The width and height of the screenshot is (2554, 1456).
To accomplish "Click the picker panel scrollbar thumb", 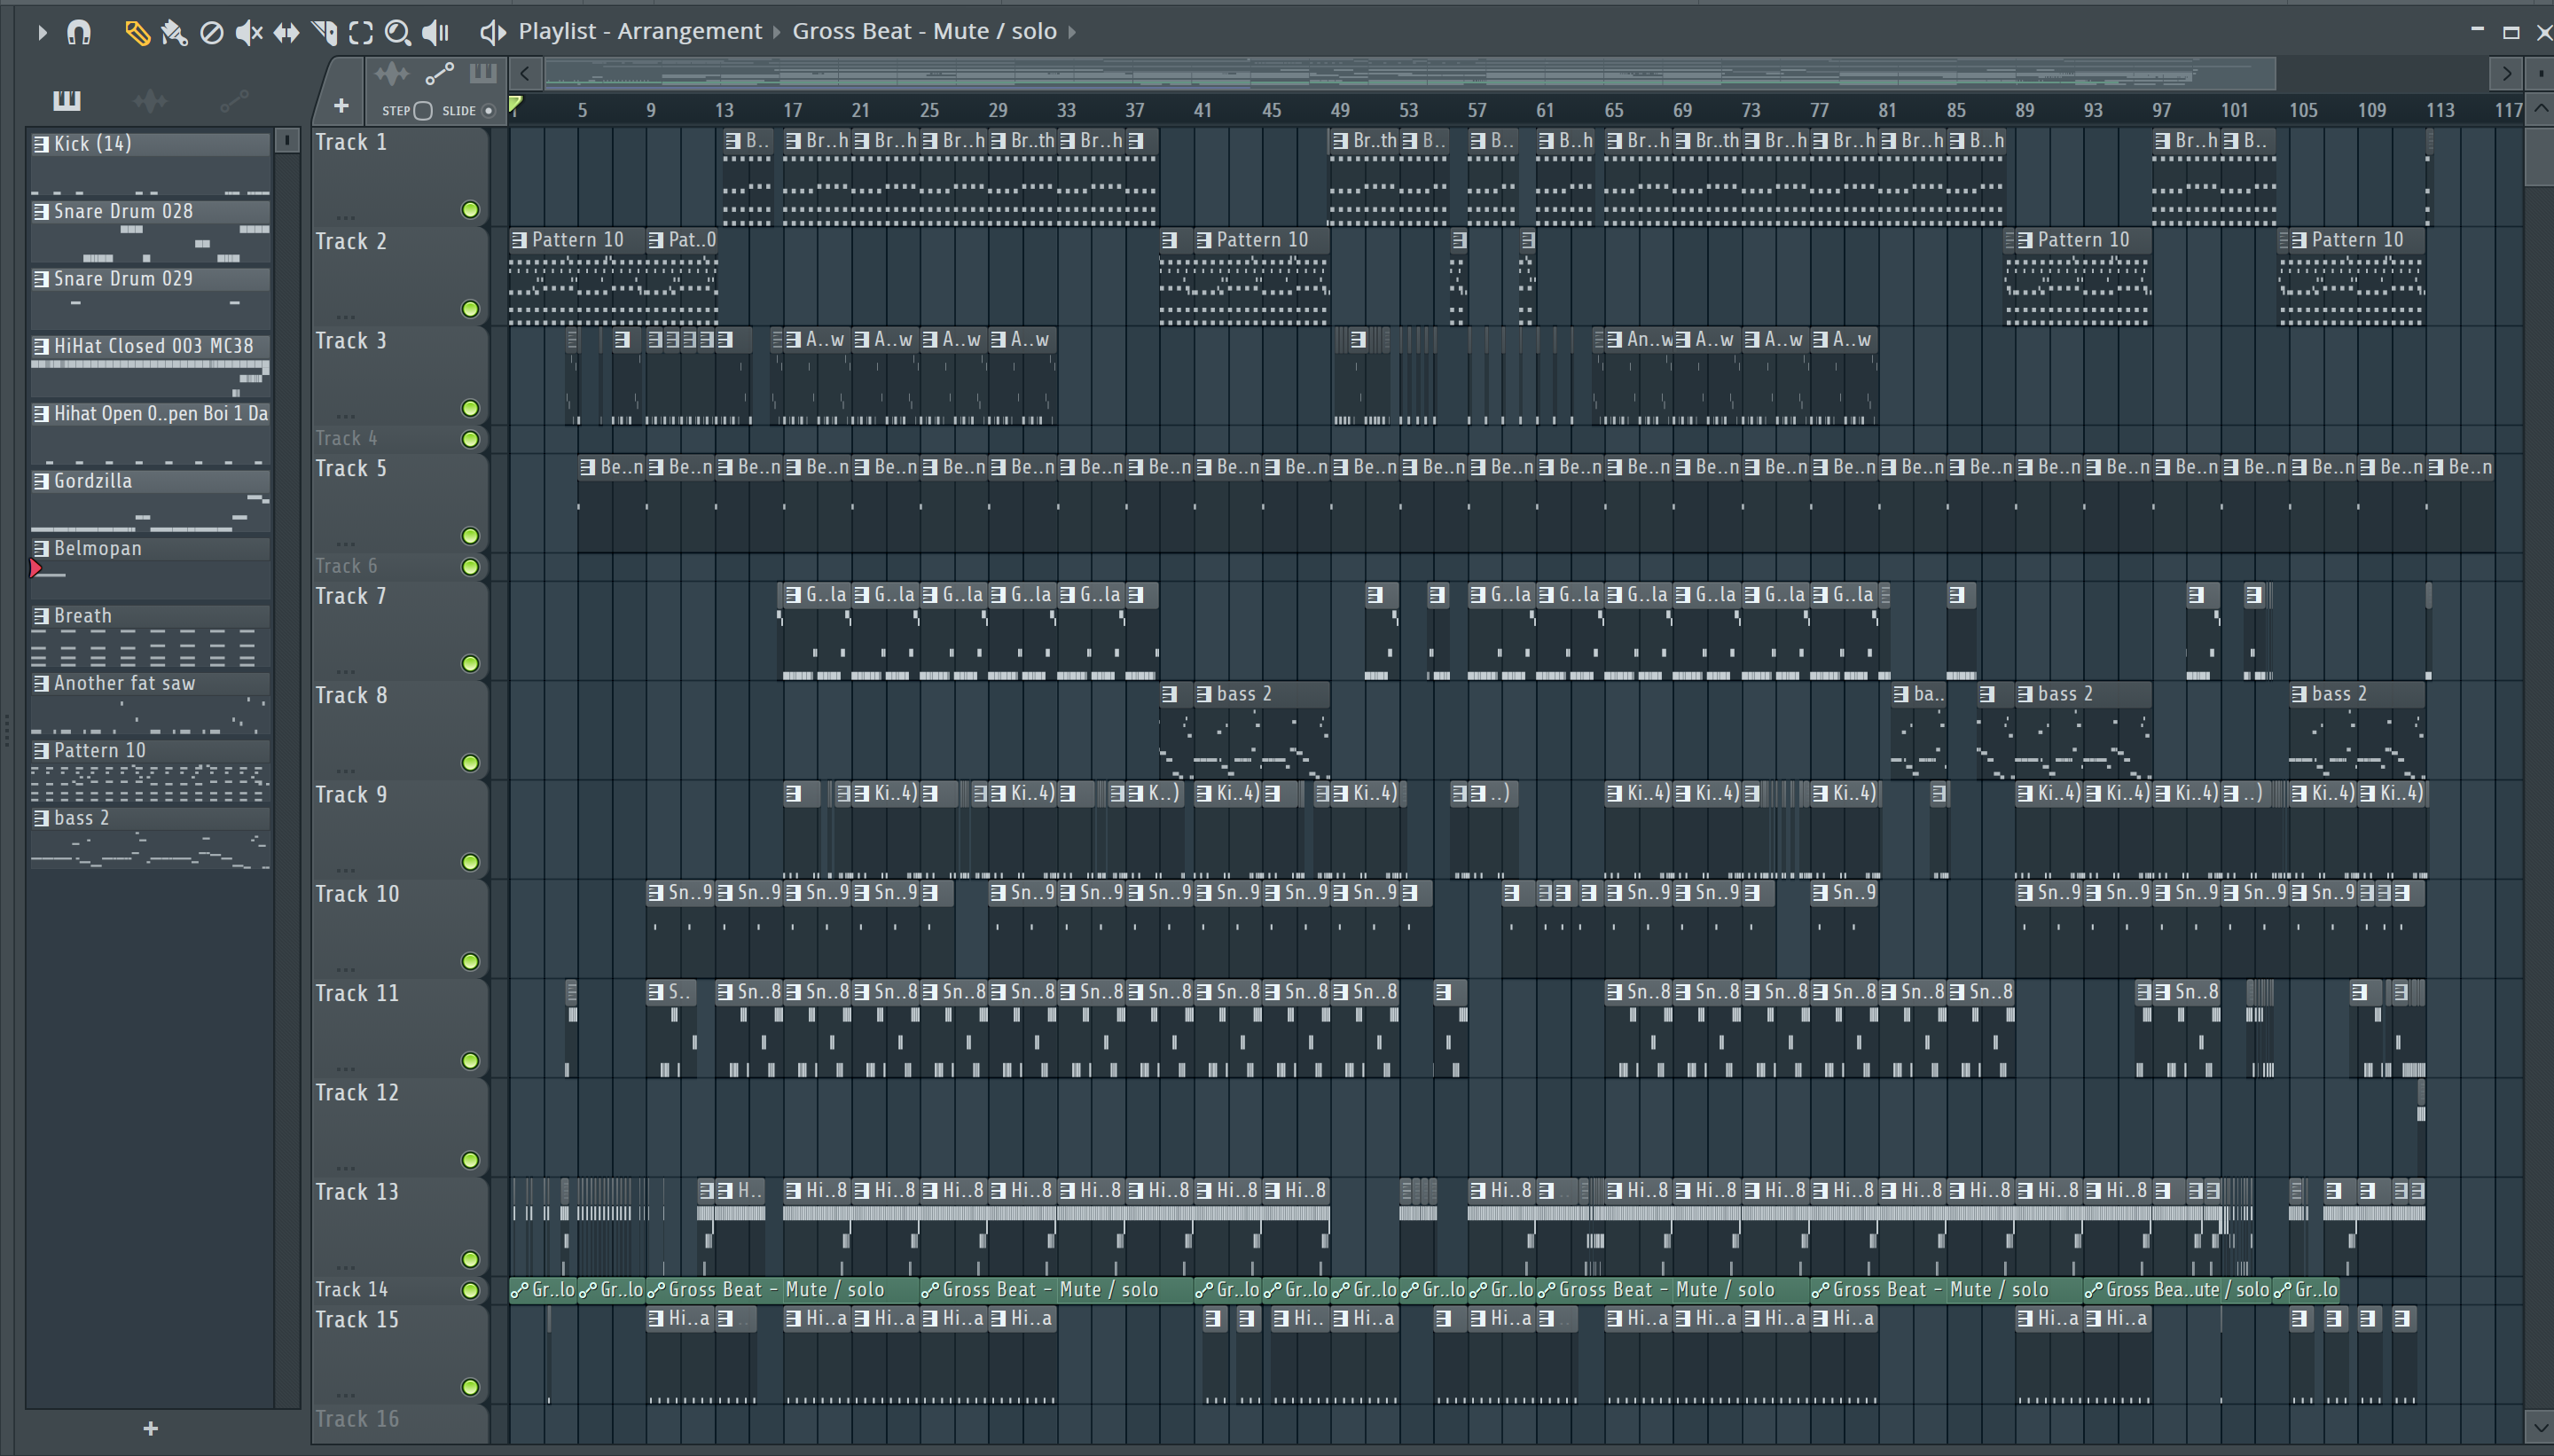I will (x=287, y=140).
